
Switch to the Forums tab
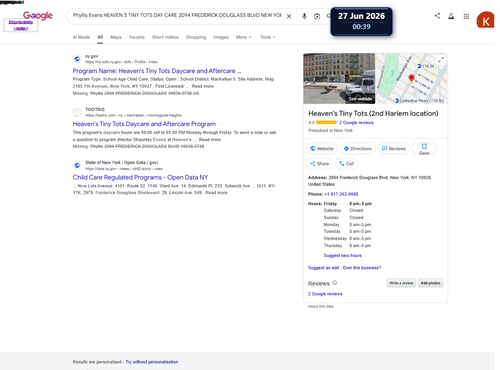pyautogui.click(x=137, y=37)
